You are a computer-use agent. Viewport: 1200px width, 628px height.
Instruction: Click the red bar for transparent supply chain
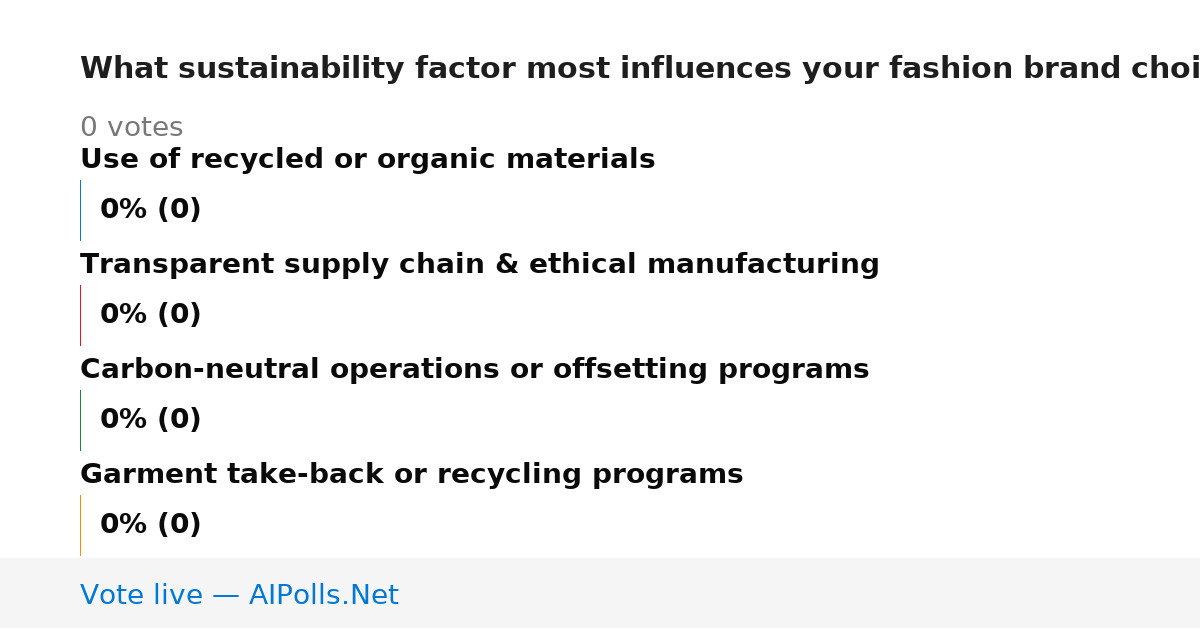(x=80, y=315)
